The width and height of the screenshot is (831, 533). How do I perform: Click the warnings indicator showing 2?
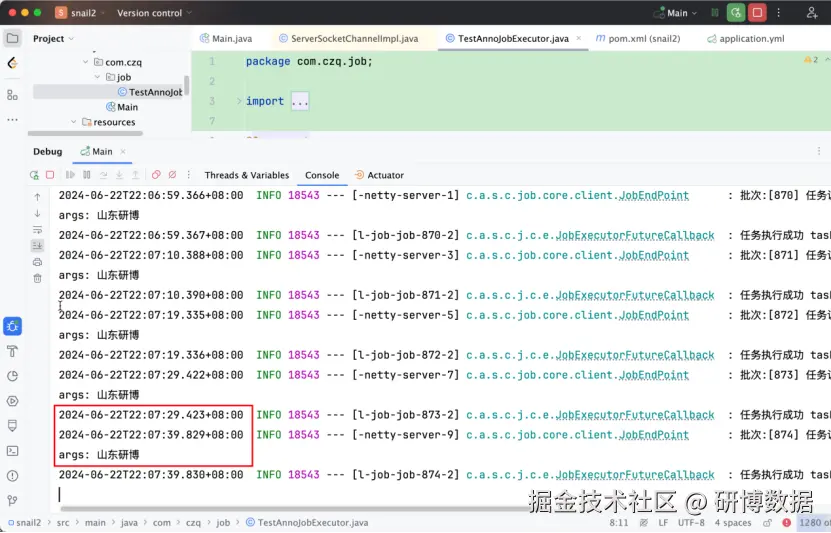point(811,60)
